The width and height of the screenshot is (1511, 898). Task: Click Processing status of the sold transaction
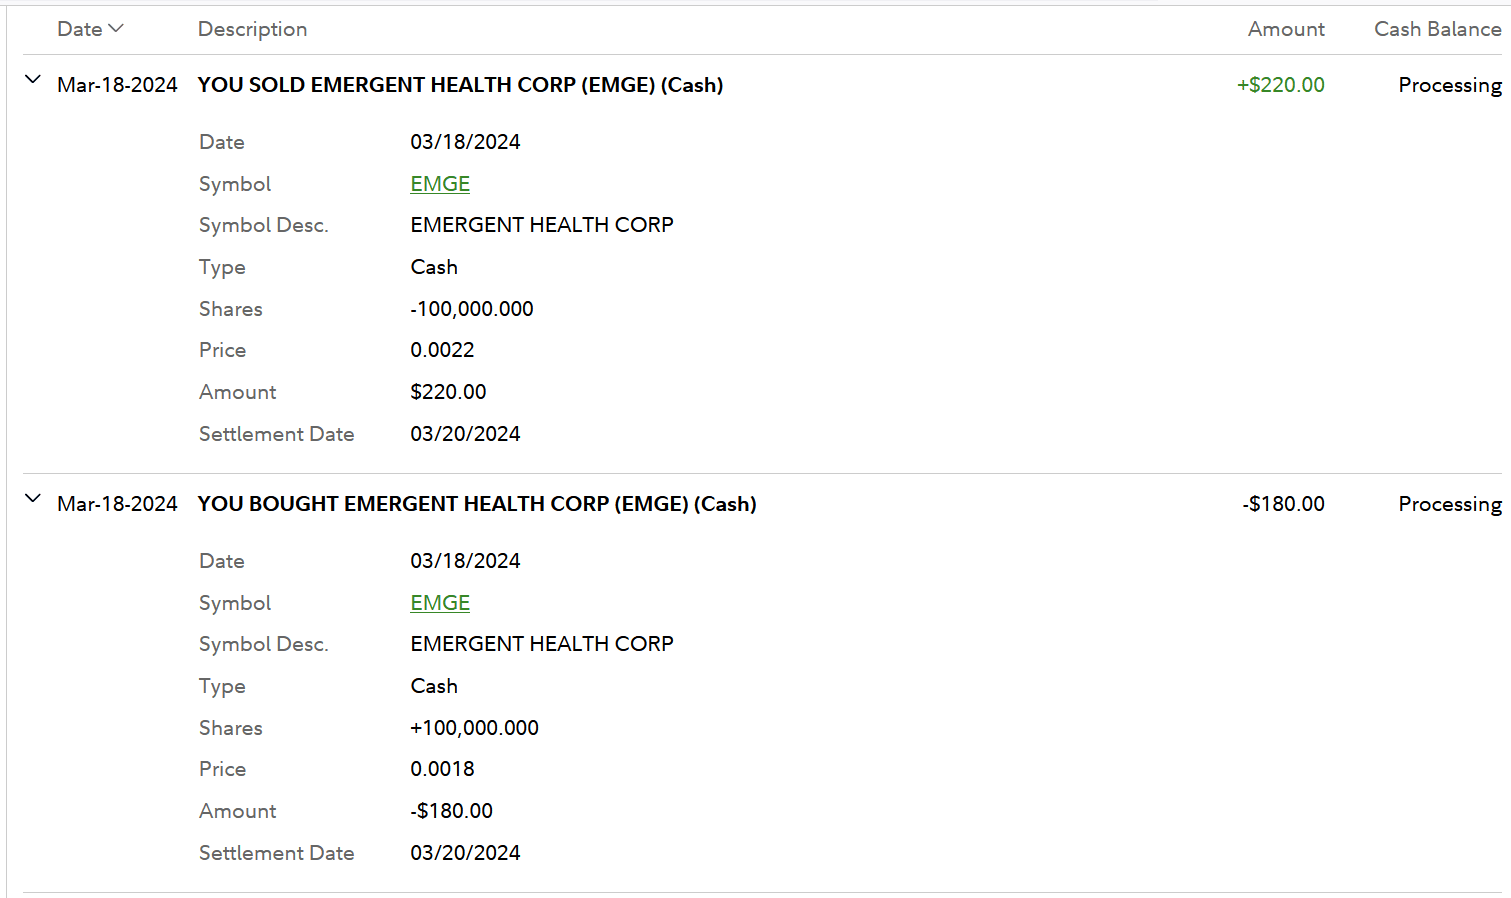(1449, 85)
